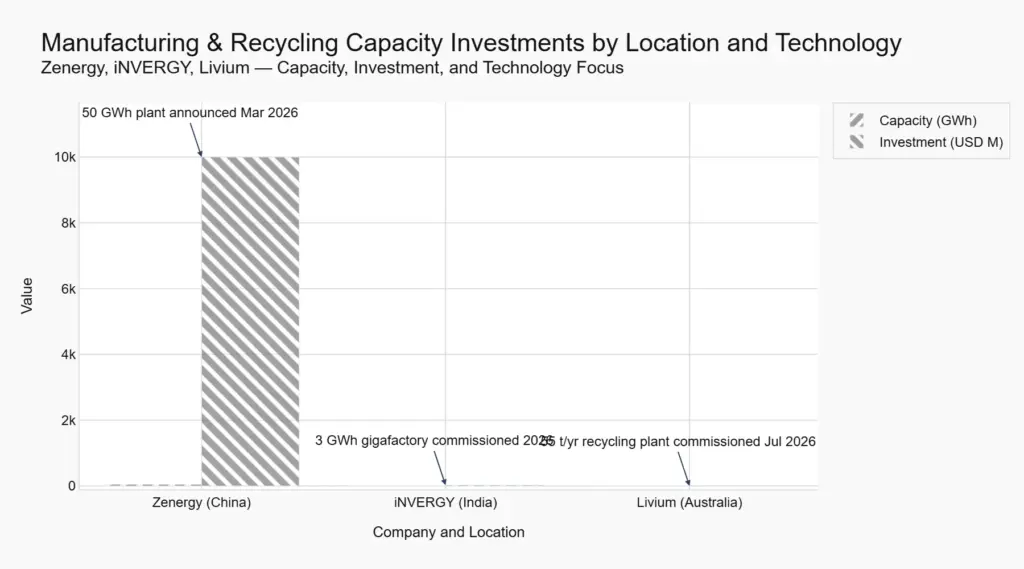Click the Company and Location axis title

point(449,532)
